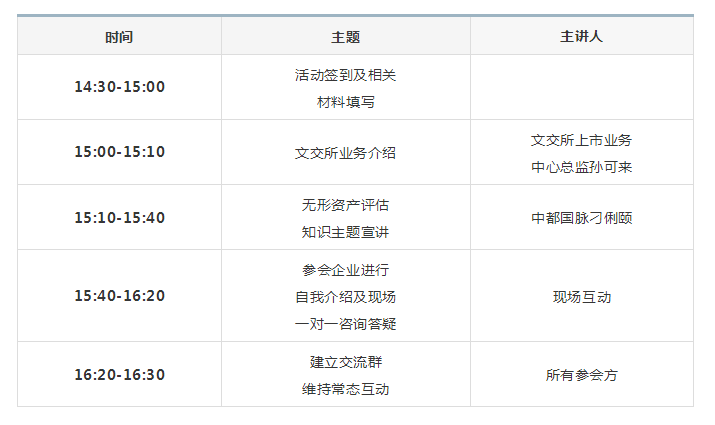The image size is (715, 425).
Task: Select 建立交流群 topic text
Action: (x=346, y=362)
